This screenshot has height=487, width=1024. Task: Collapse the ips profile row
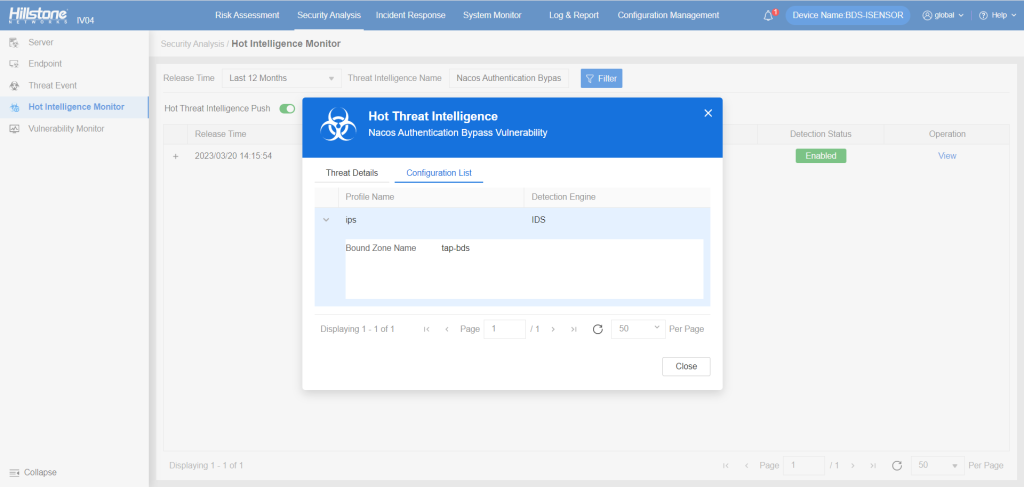(x=326, y=220)
